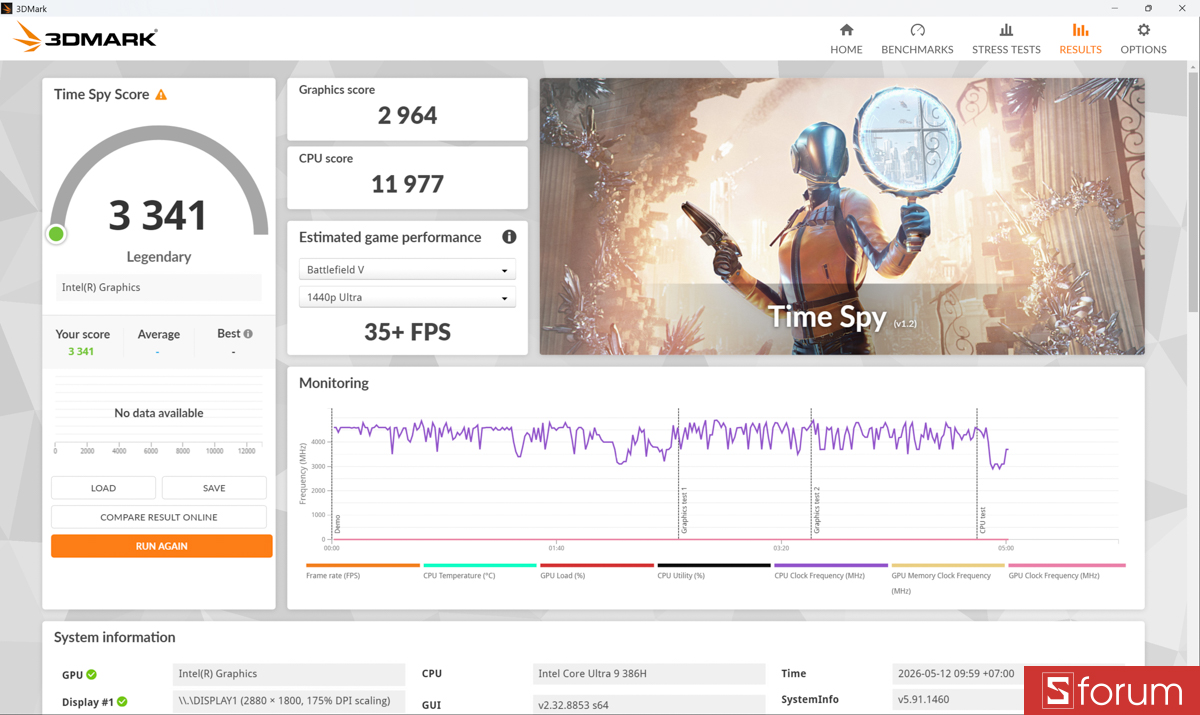Go to the Stress Tests tab
Image resolution: width=1200 pixels, height=715 pixels.
(x=1006, y=39)
